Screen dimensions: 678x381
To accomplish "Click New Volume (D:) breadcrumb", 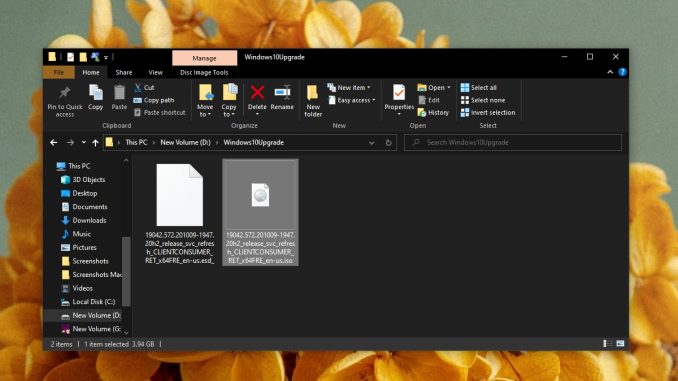I will pos(185,143).
